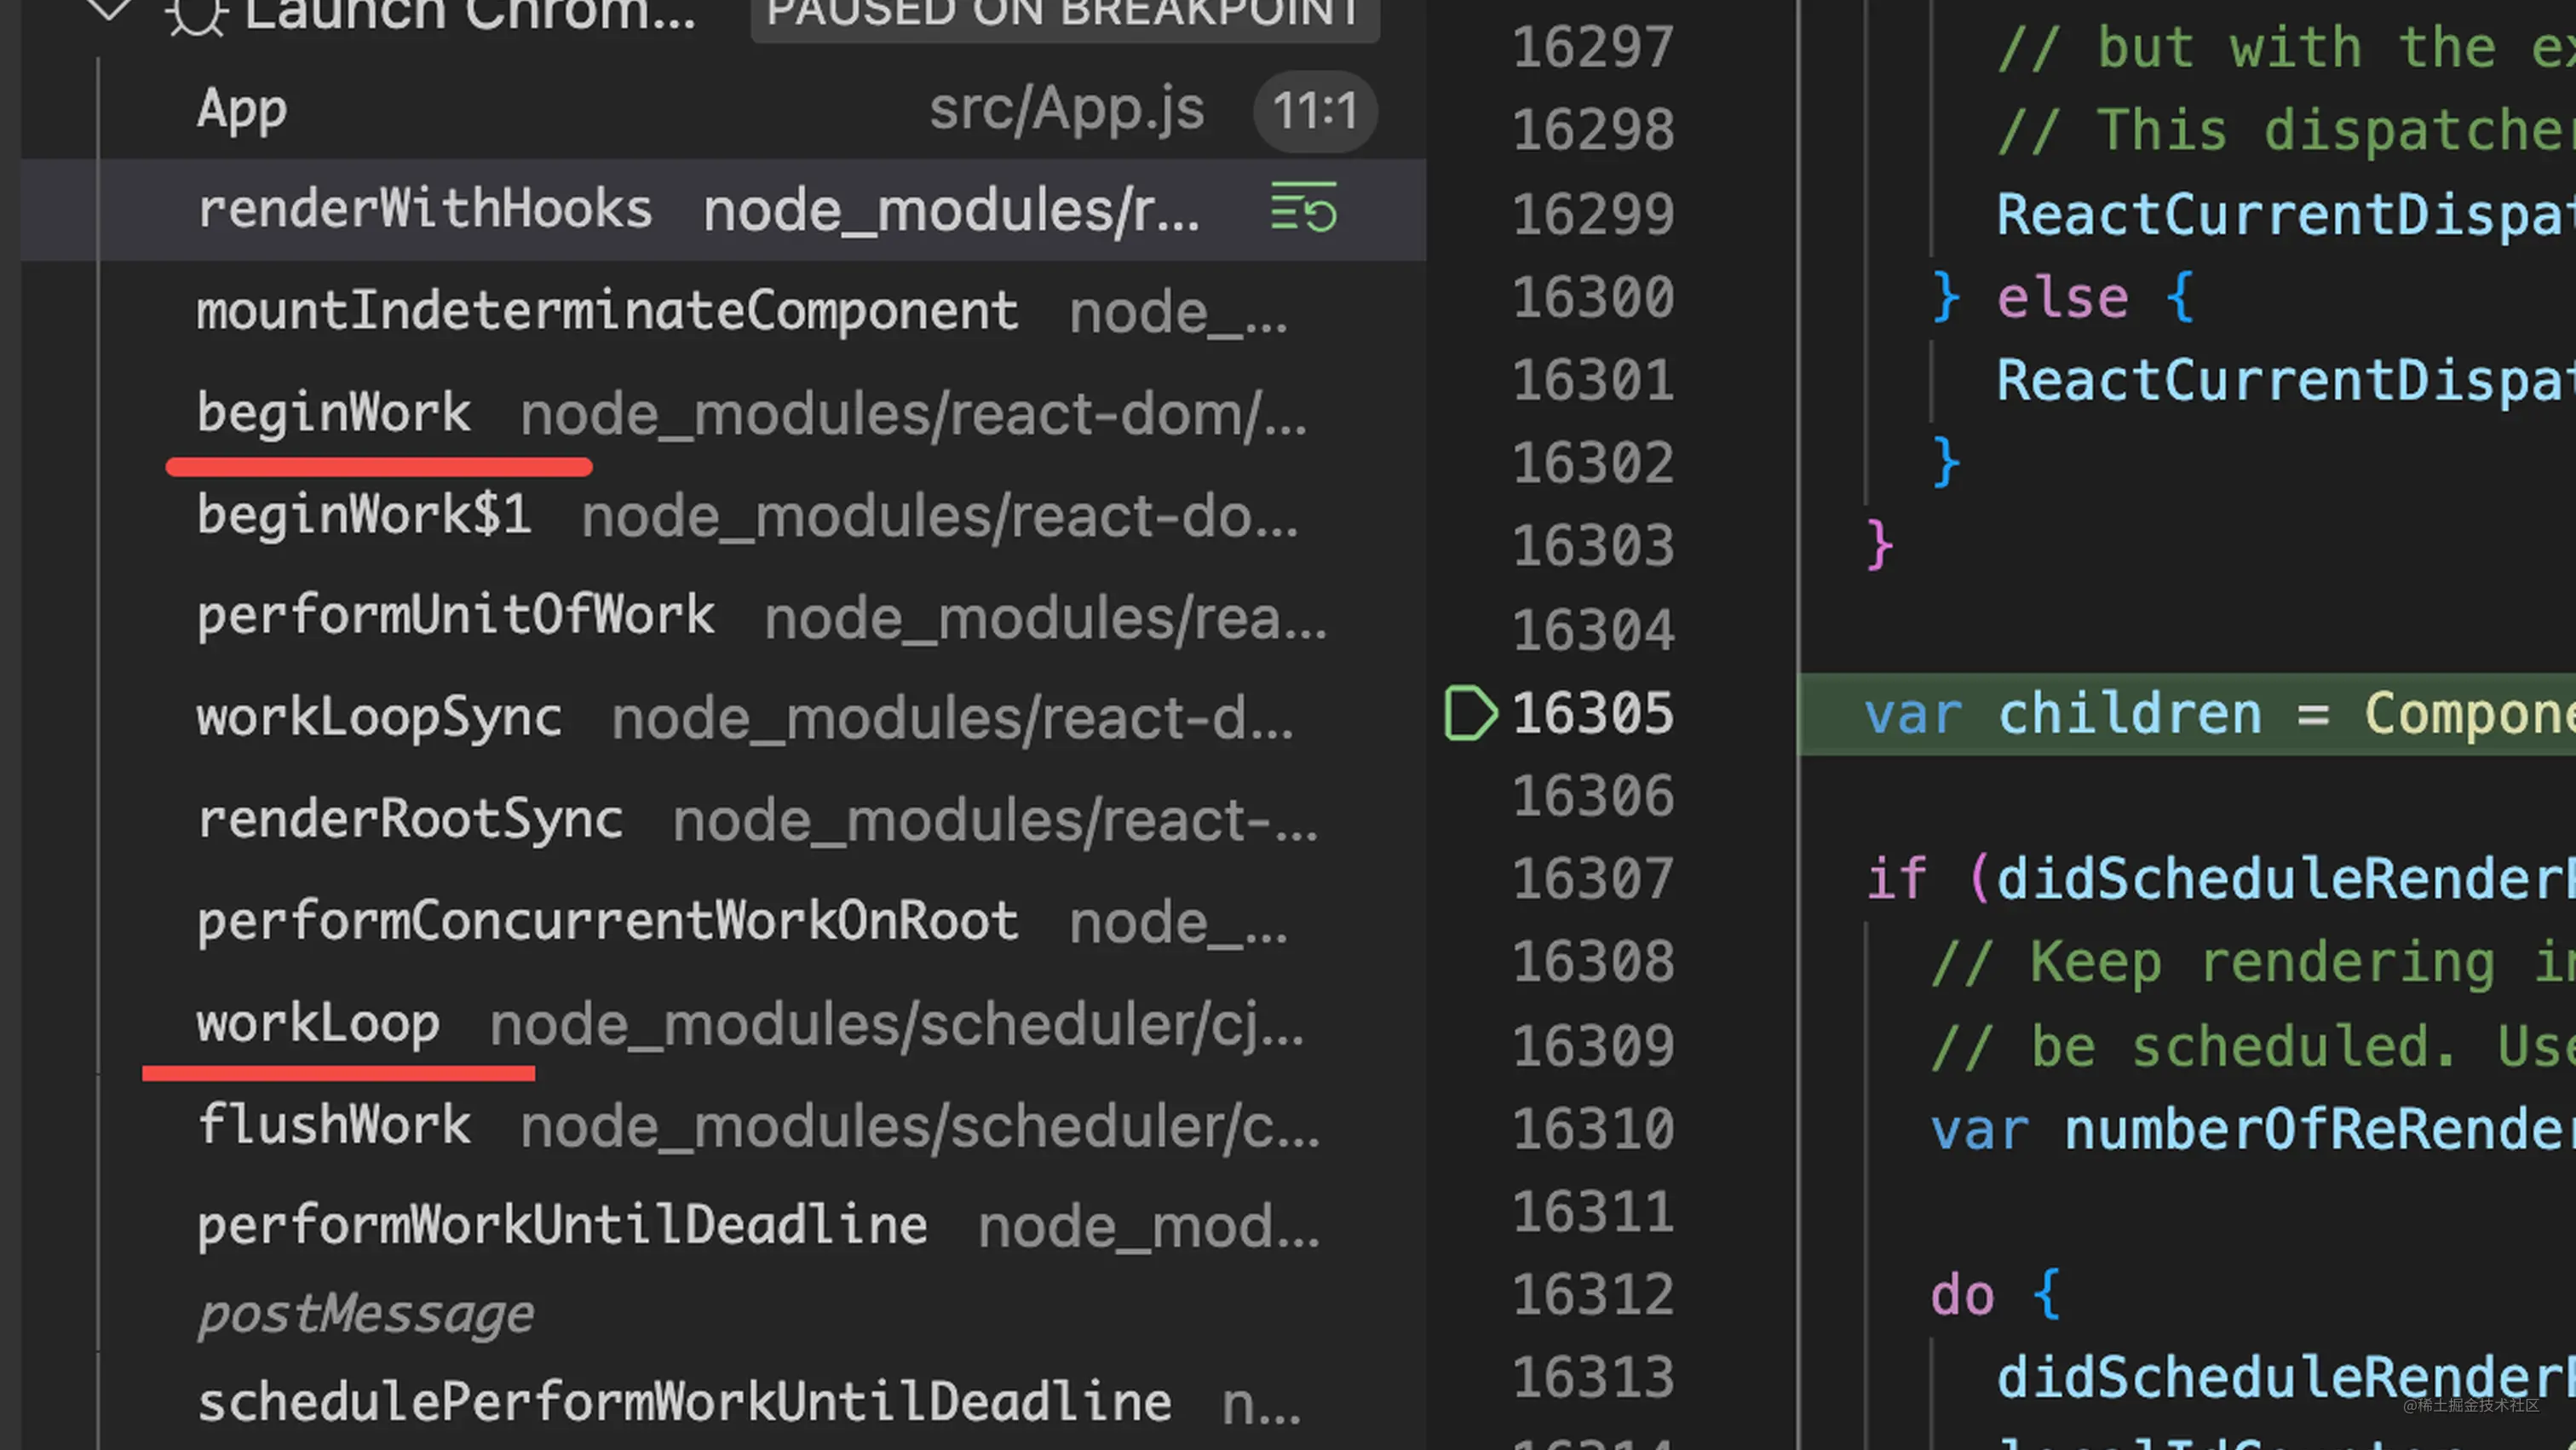
Task: Select the renderWithHooks stack frame
Action: coord(424,209)
